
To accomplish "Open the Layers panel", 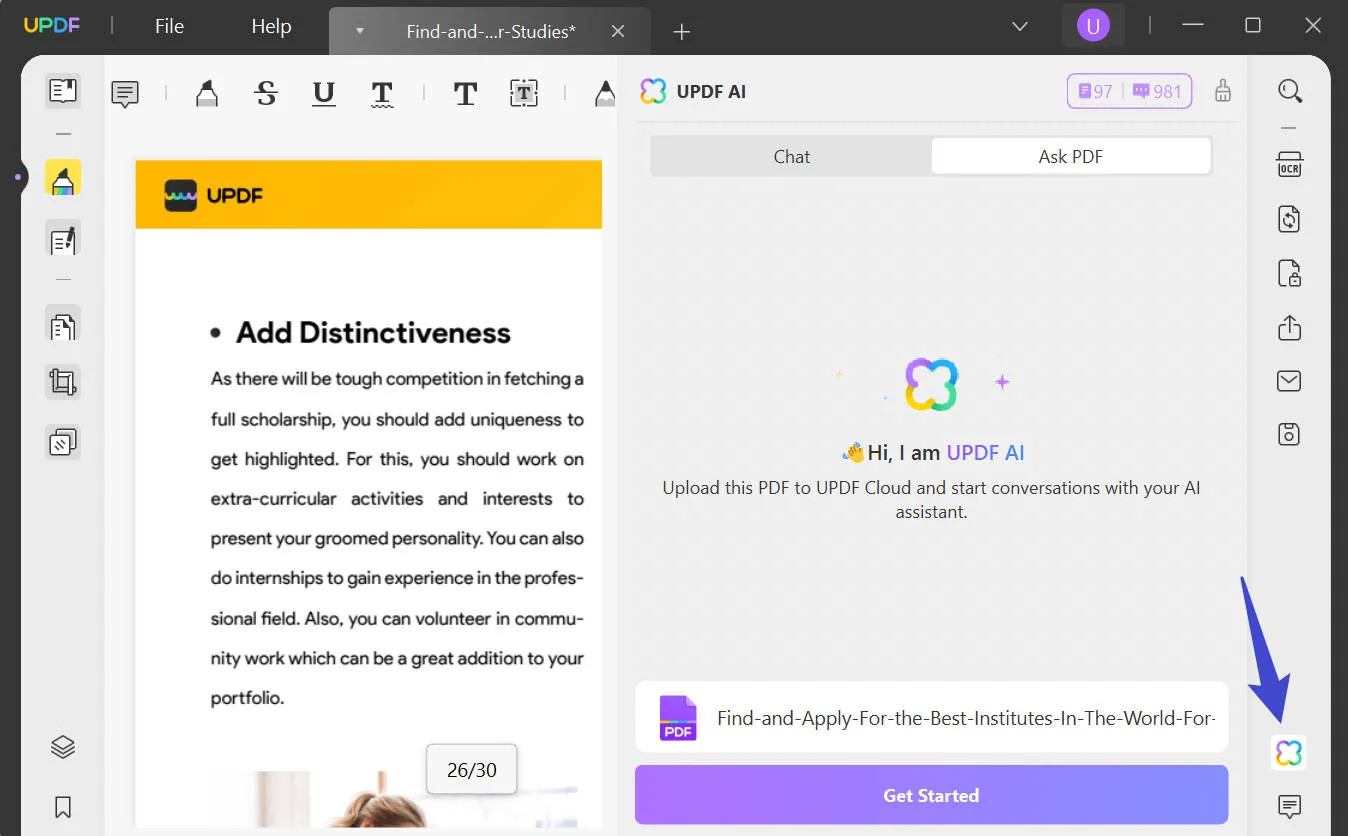I will pos(63,746).
